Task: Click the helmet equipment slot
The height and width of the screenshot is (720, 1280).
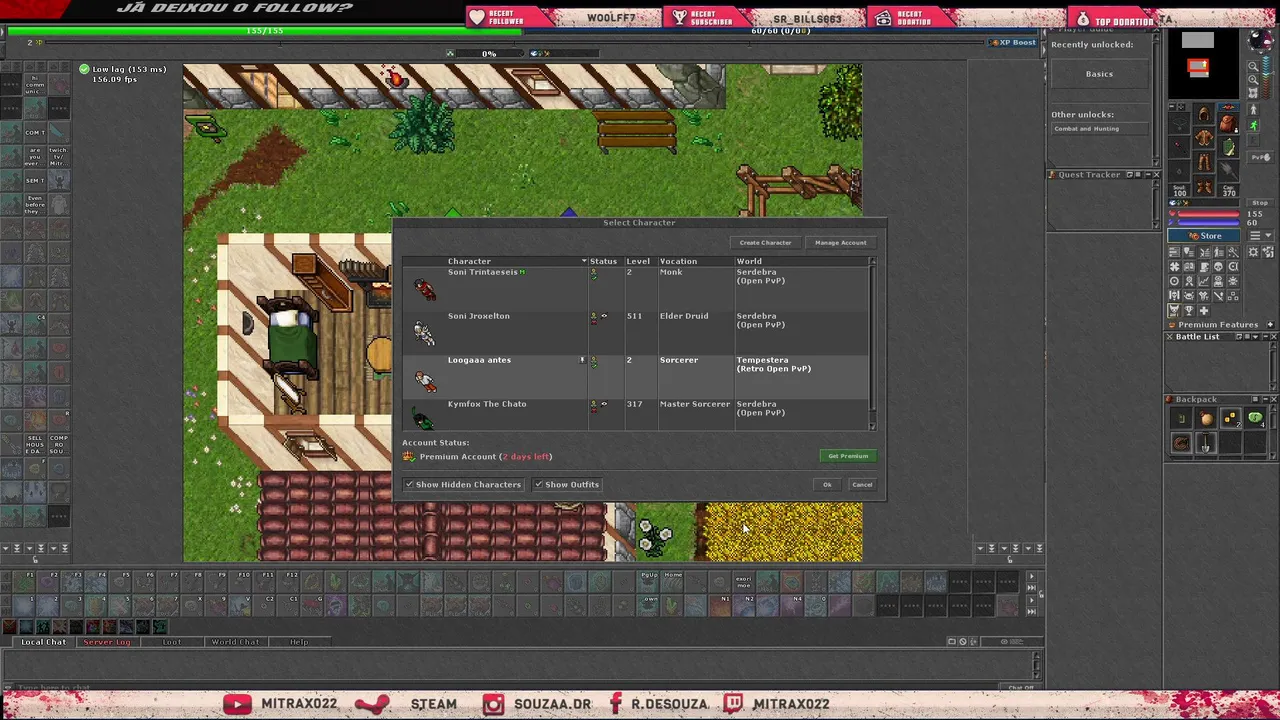Action: (1204, 115)
